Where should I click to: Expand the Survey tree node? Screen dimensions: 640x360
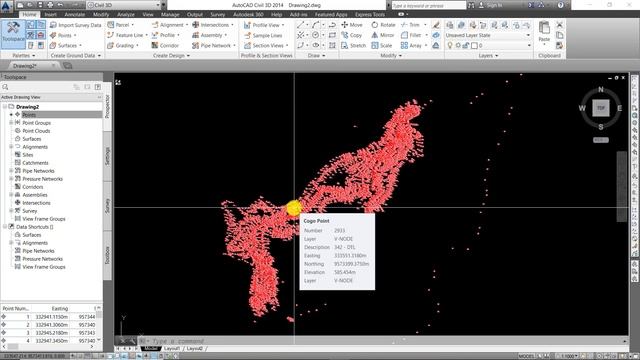[x=11, y=211]
